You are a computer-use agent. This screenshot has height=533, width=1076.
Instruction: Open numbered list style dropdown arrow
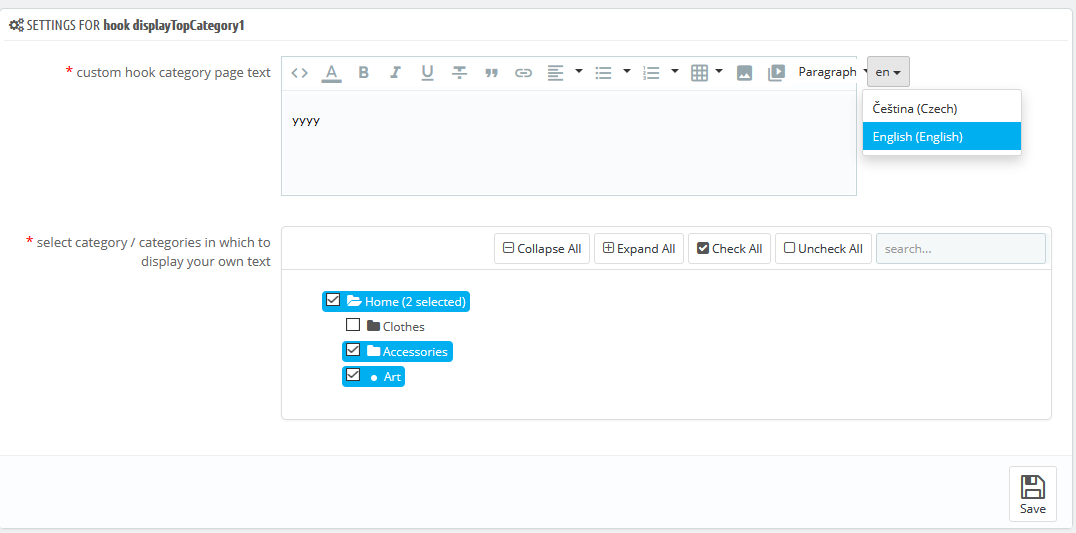(x=675, y=71)
